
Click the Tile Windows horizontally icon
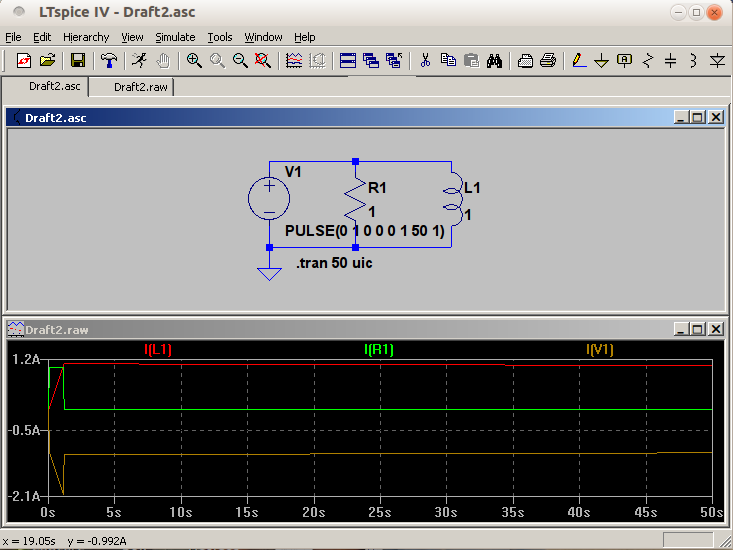pyautogui.click(x=348, y=60)
